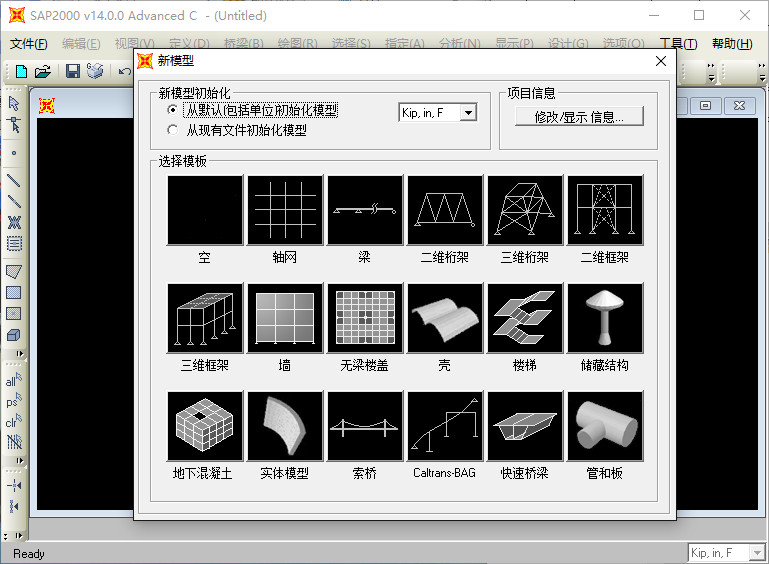
Task: Pick the solid model (实体模型) template
Action: point(285,426)
